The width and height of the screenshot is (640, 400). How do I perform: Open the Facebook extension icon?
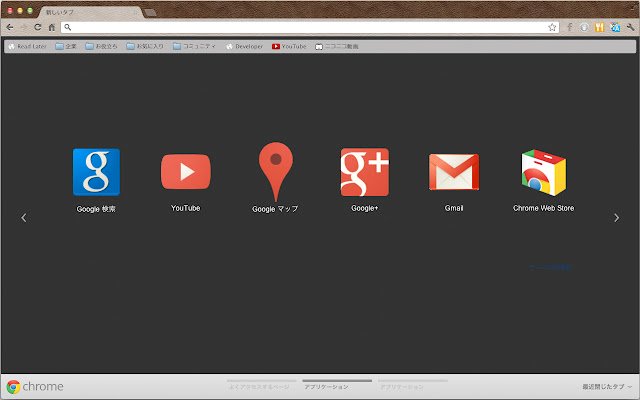[x=570, y=27]
